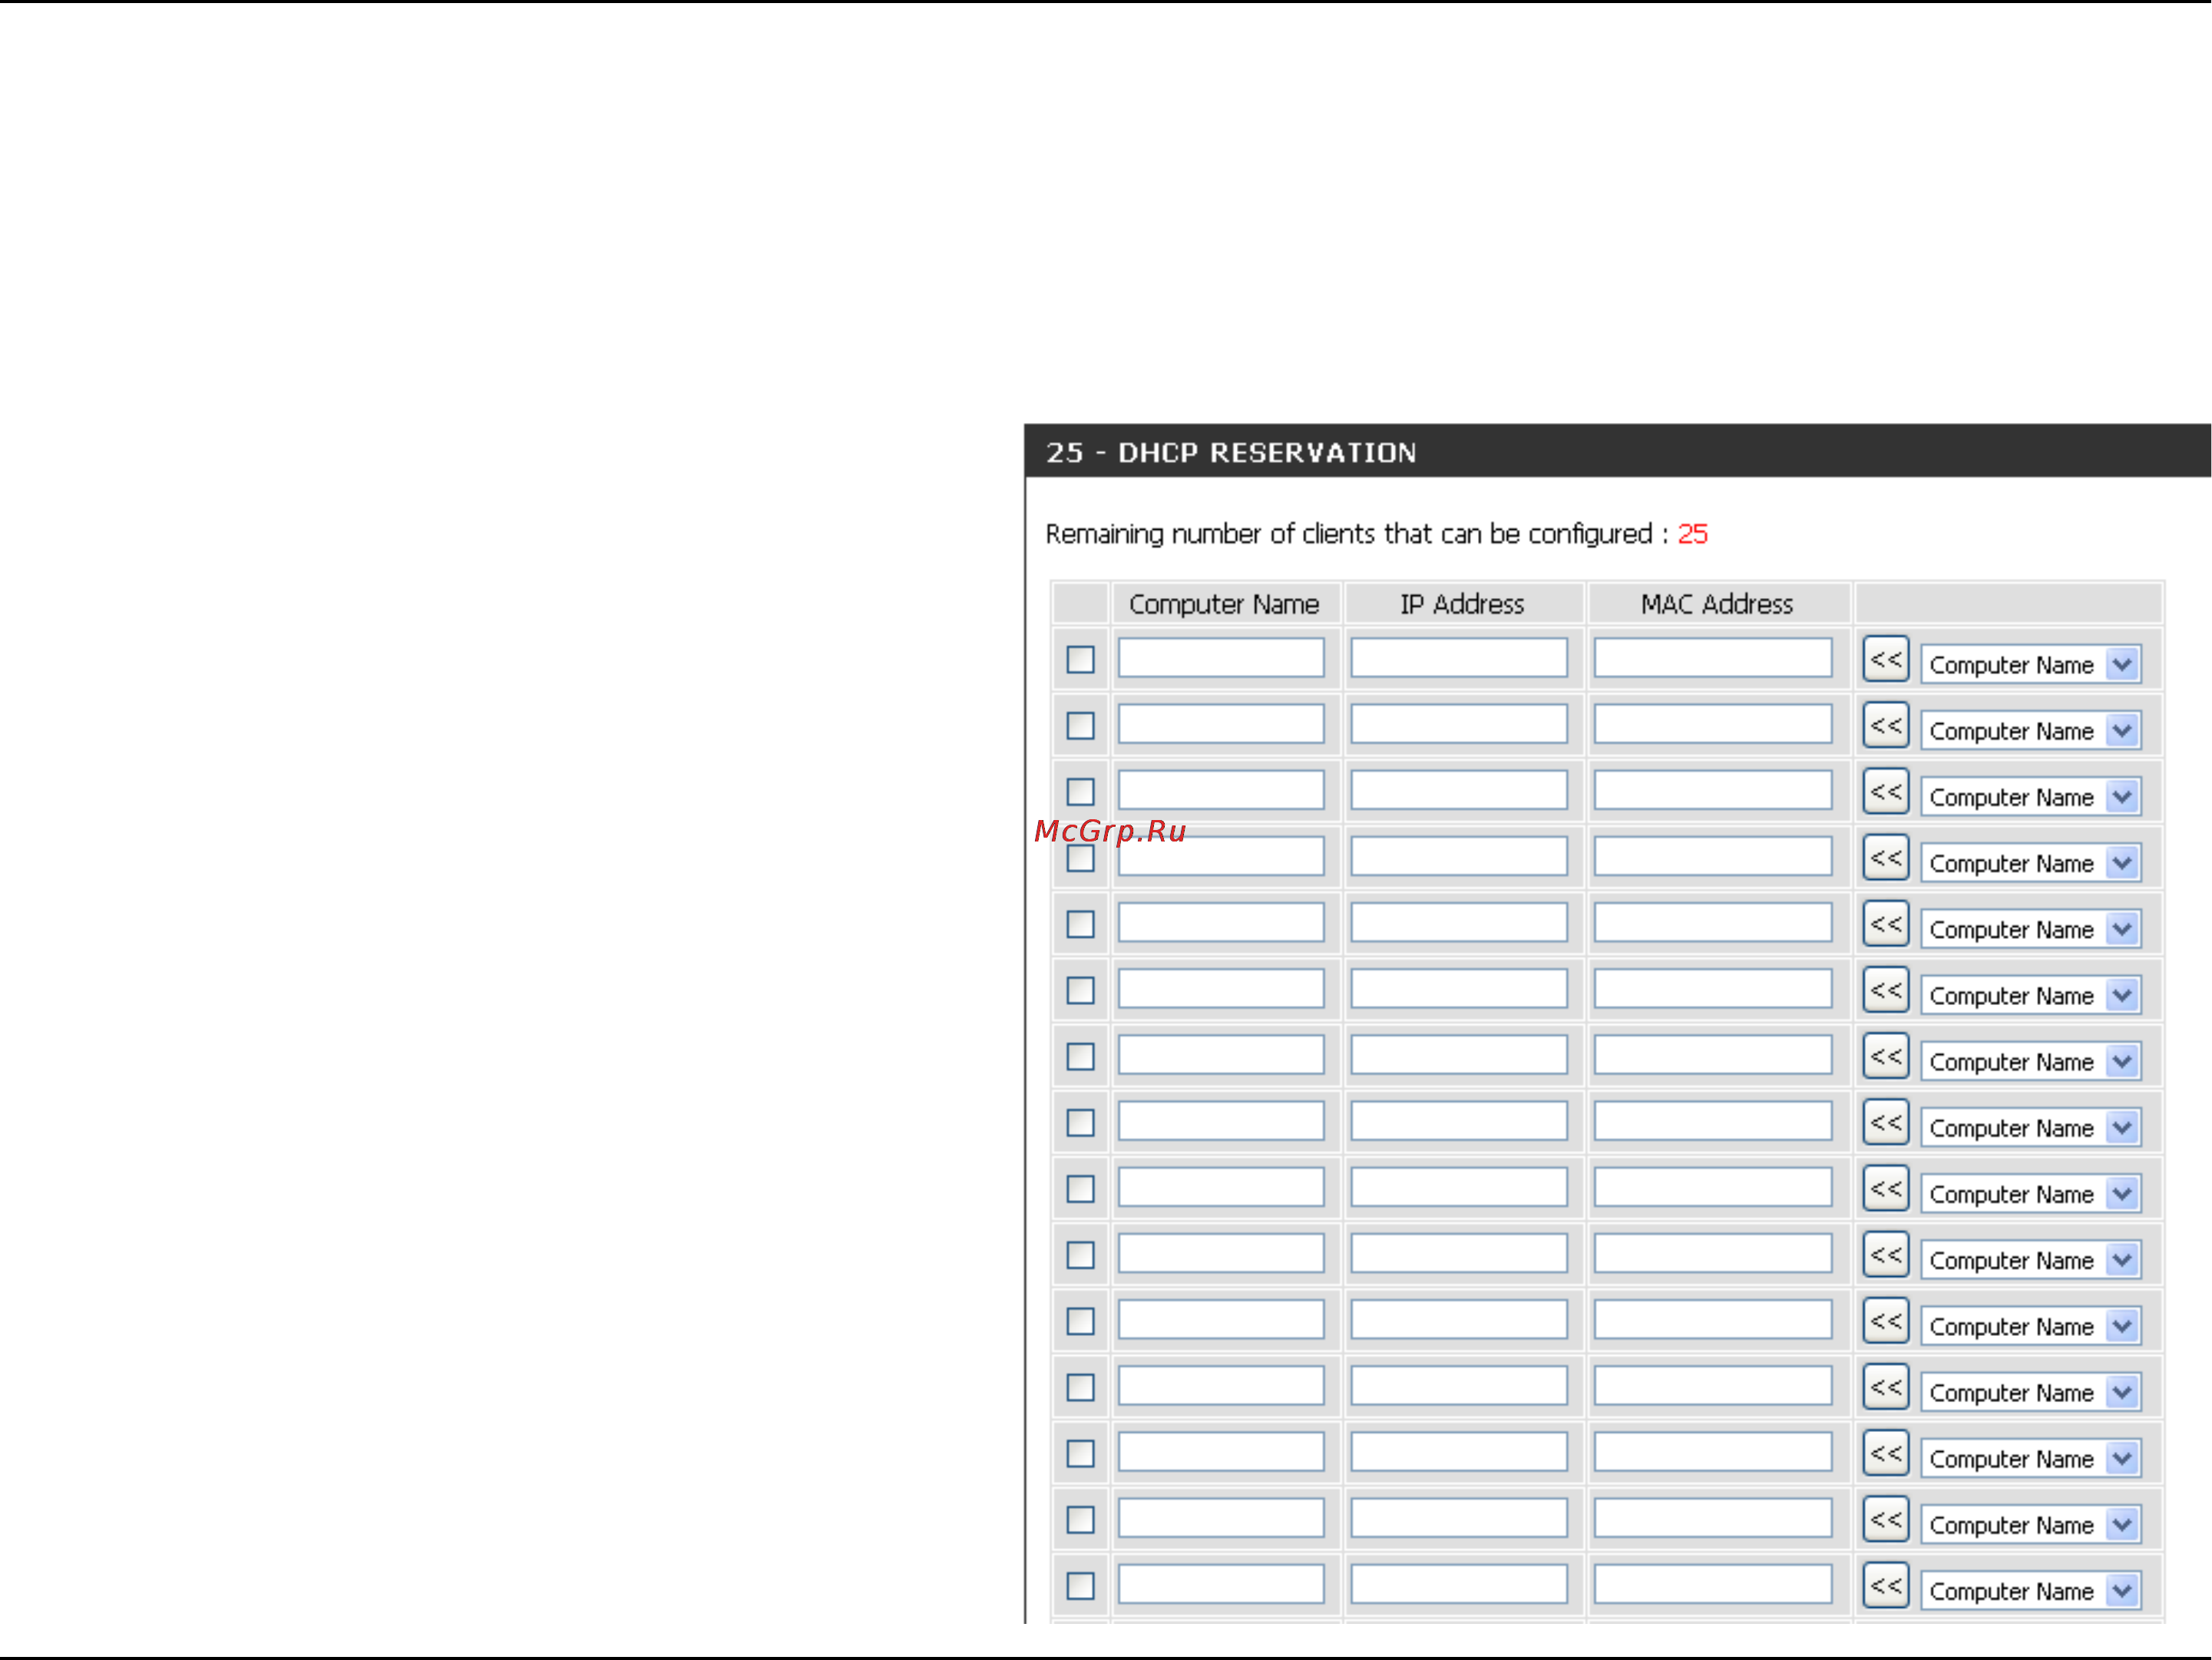This screenshot has height=1660, width=2212.
Task: Open the seventh row's Computer Name dropdown
Action: click(2031, 1061)
